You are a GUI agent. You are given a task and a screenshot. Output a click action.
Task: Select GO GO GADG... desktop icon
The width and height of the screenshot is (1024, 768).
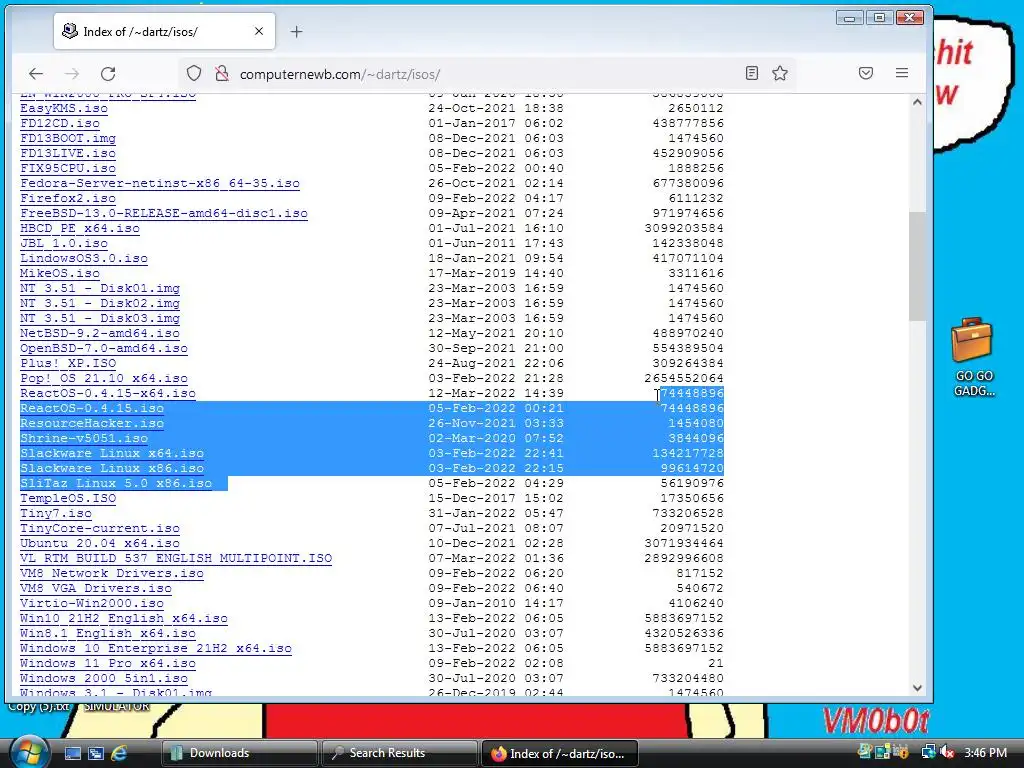[973, 357]
